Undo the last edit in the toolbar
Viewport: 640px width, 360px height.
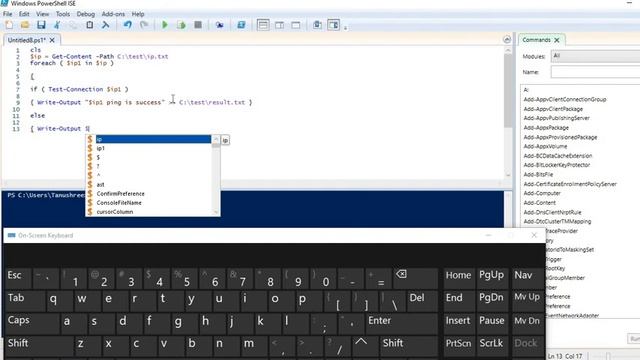[128, 25]
